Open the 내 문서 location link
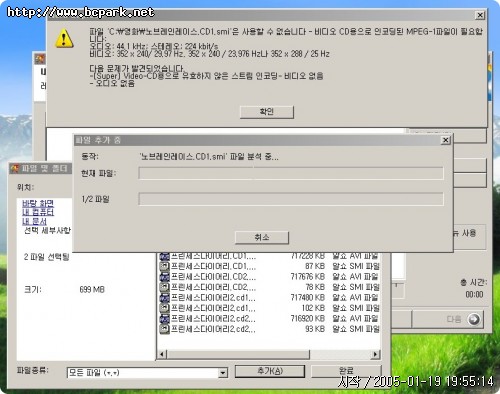Screen dimensions: 500x394 pyautogui.click(x=34, y=221)
